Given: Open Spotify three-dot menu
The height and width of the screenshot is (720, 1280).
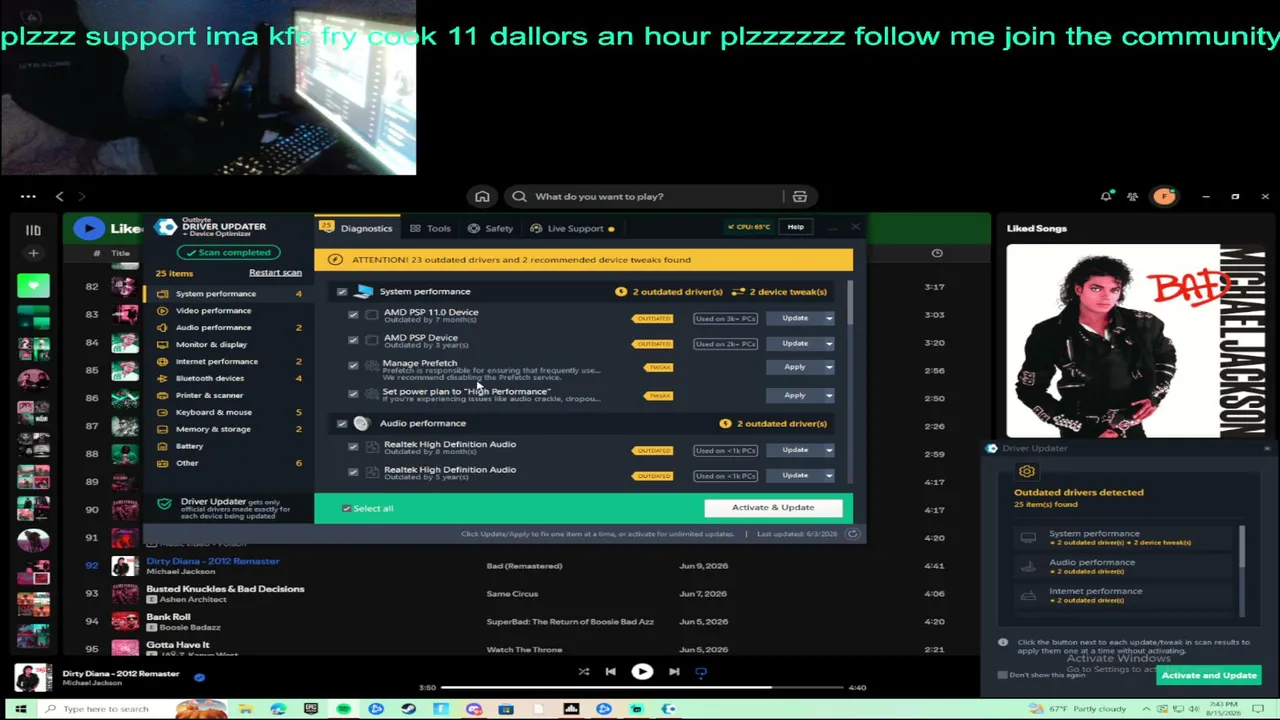Looking at the screenshot, I should coord(28,197).
